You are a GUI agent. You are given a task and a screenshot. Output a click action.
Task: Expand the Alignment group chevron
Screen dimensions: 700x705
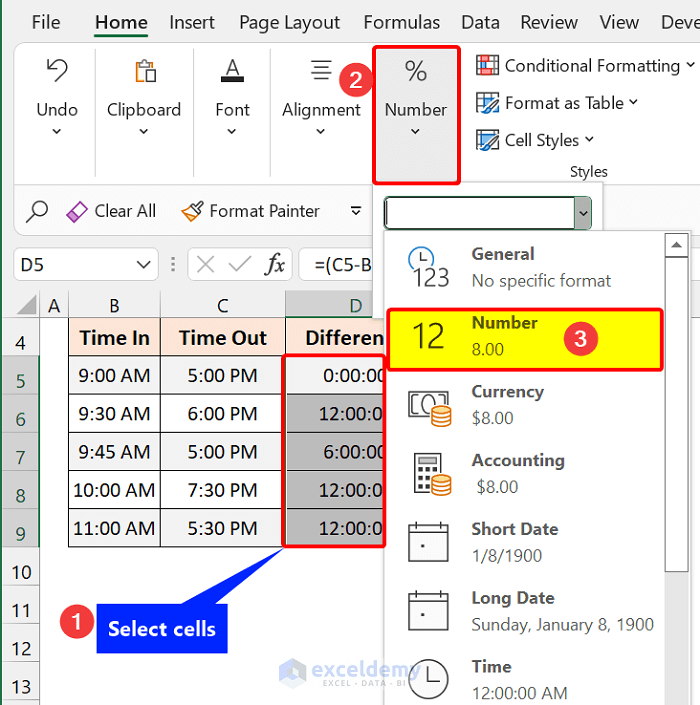click(321, 132)
